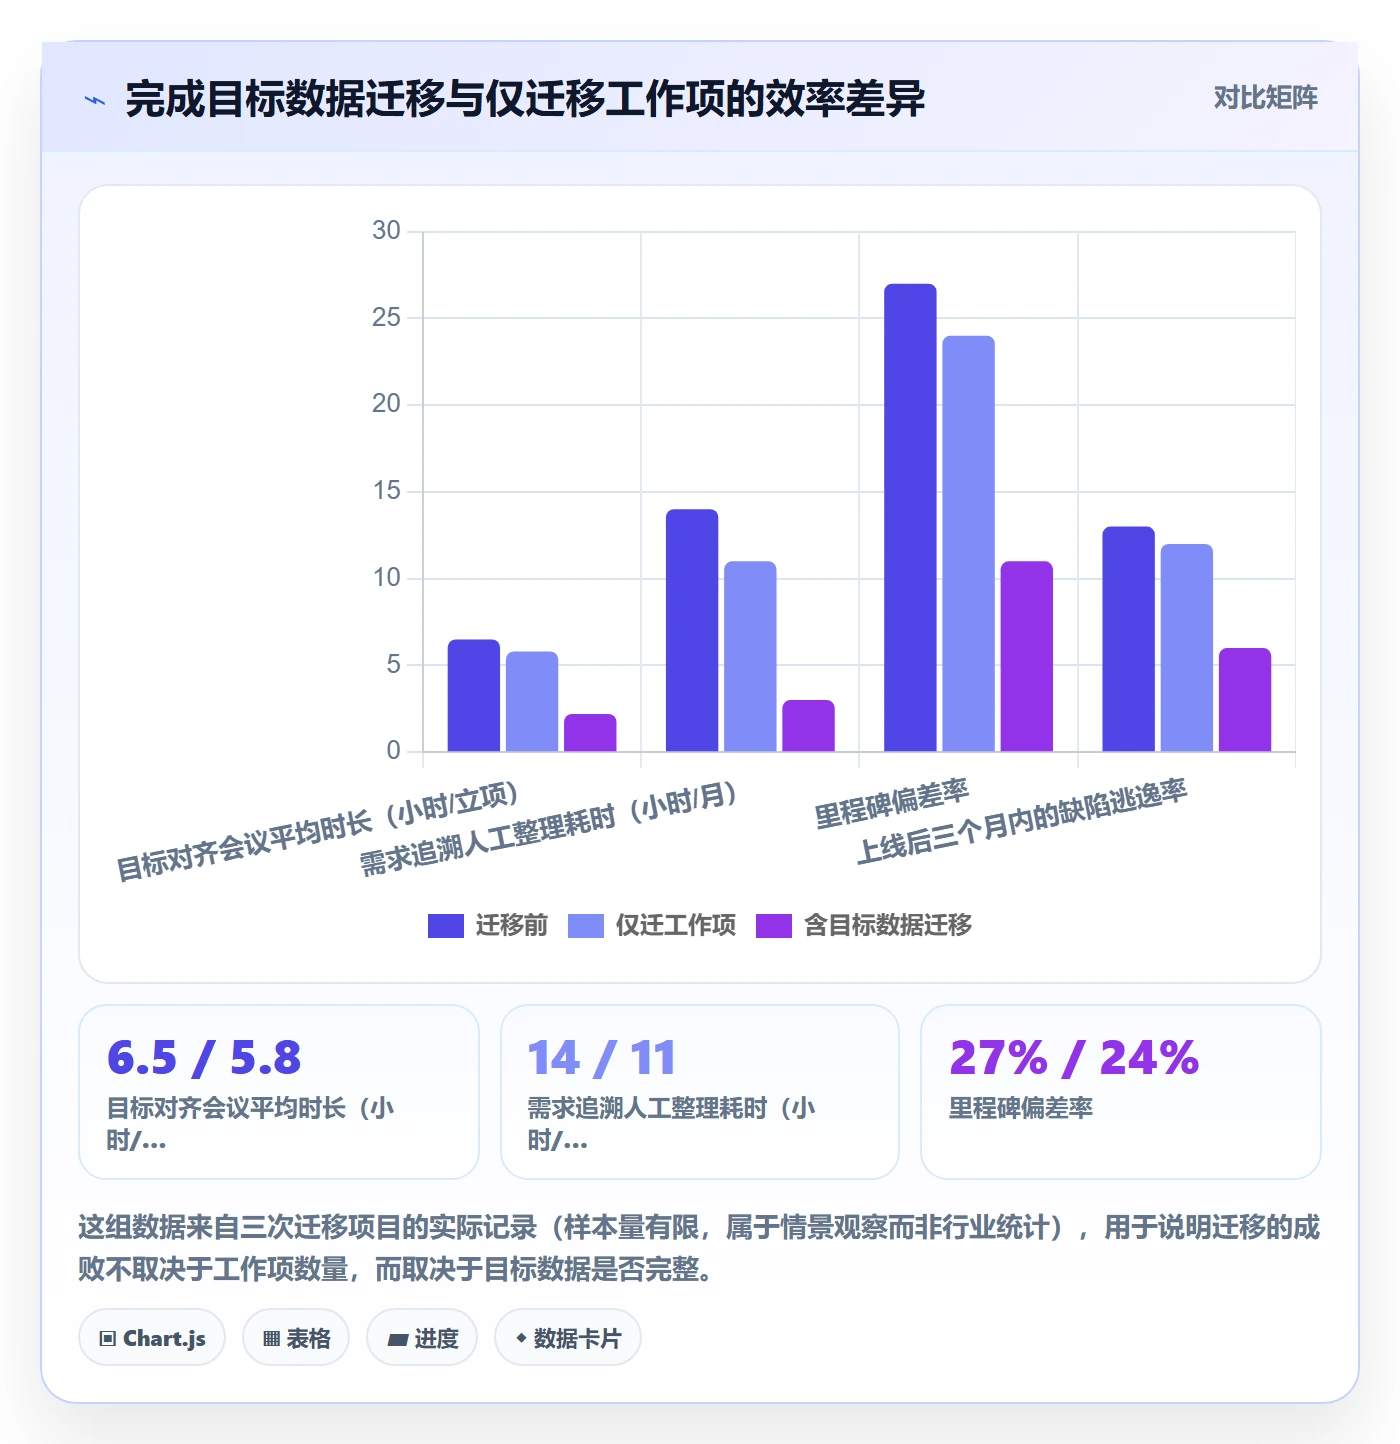
Task: Click the light blue bar for 缺陷逃逸率
Action: (x=1187, y=648)
